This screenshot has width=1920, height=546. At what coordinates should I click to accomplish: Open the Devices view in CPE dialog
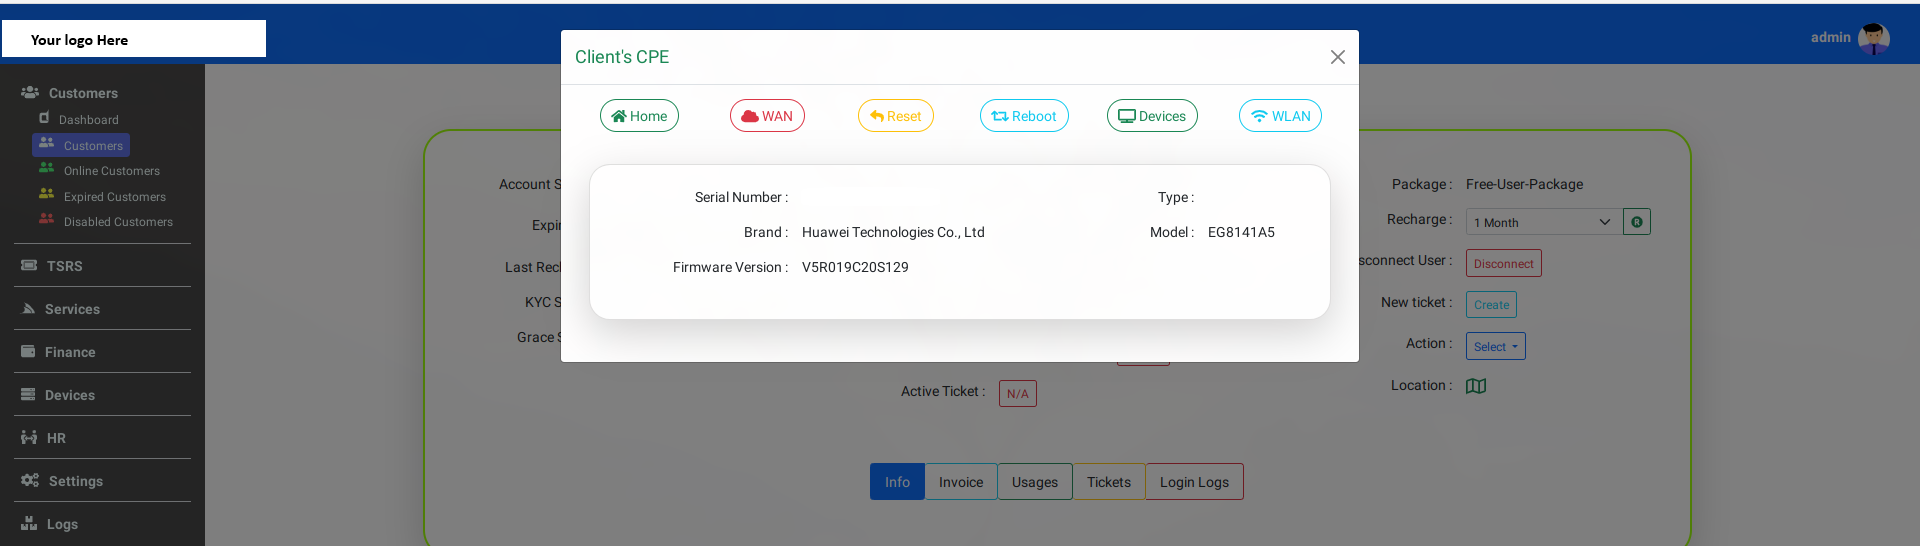point(1152,116)
